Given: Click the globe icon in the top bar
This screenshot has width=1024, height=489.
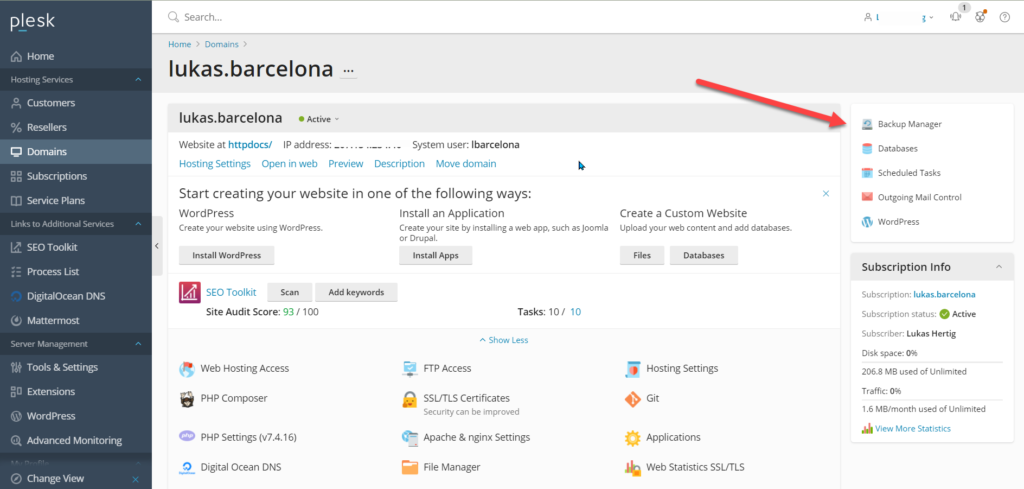Looking at the screenshot, I should [x=980, y=18].
